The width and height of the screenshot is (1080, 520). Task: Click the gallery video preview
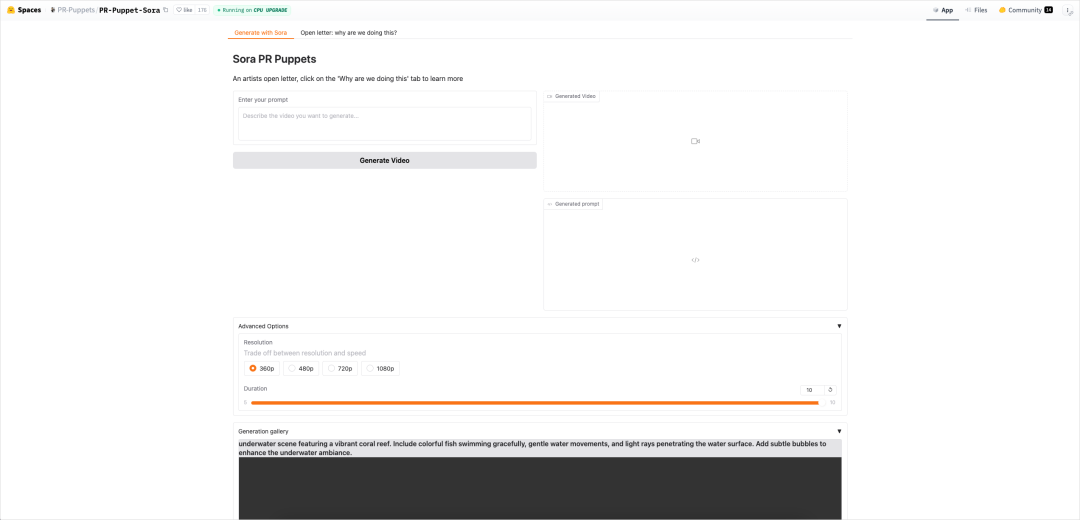540,488
